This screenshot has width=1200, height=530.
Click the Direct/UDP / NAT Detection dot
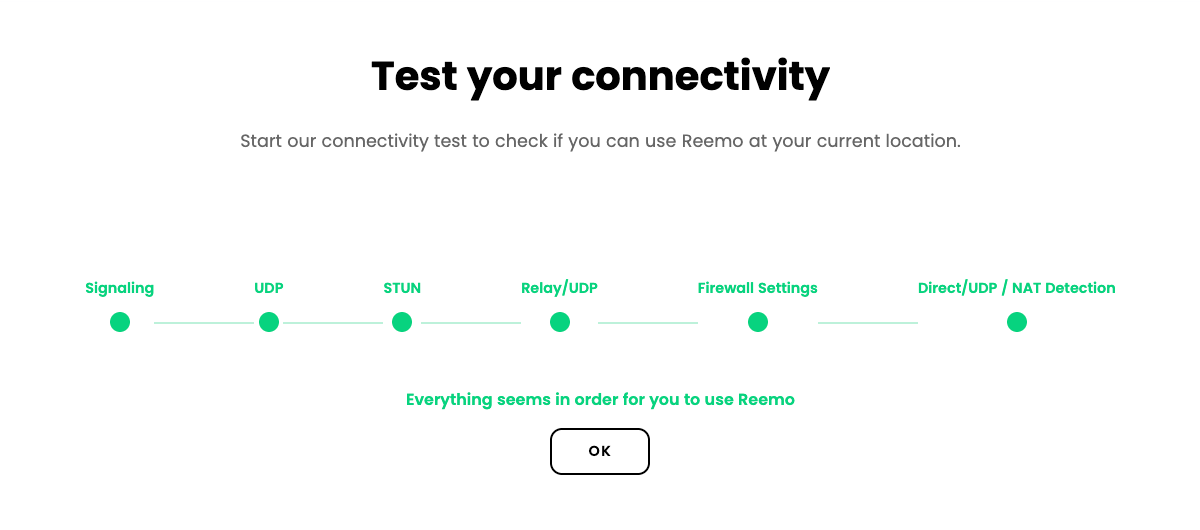tap(1017, 322)
